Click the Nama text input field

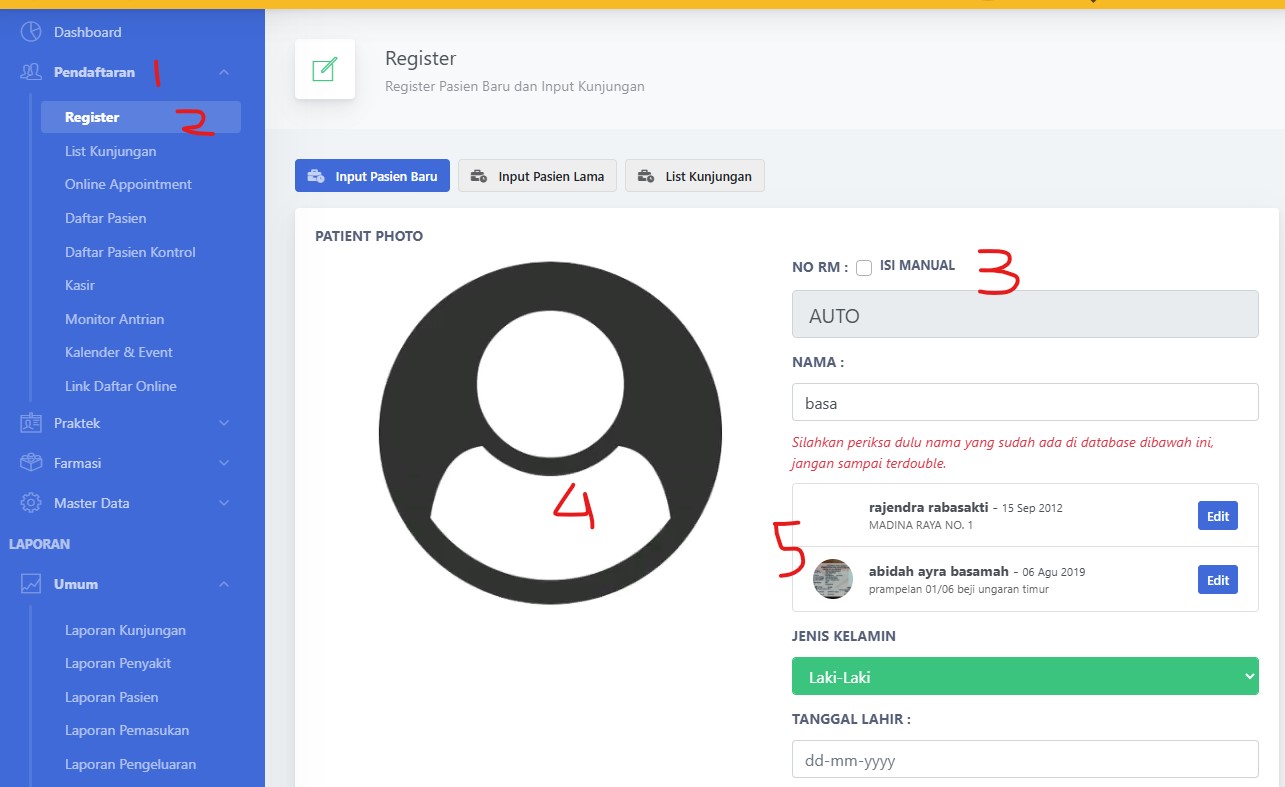coord(1024,403)
